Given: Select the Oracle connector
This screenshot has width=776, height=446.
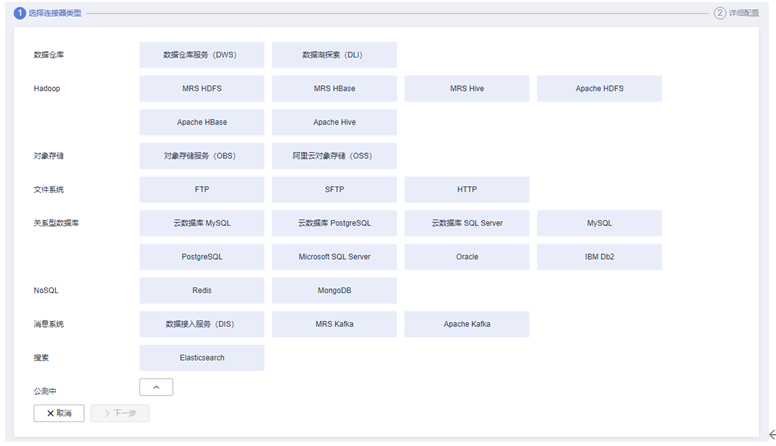Looking at the screenshot, I should click(x=467, y=257).
